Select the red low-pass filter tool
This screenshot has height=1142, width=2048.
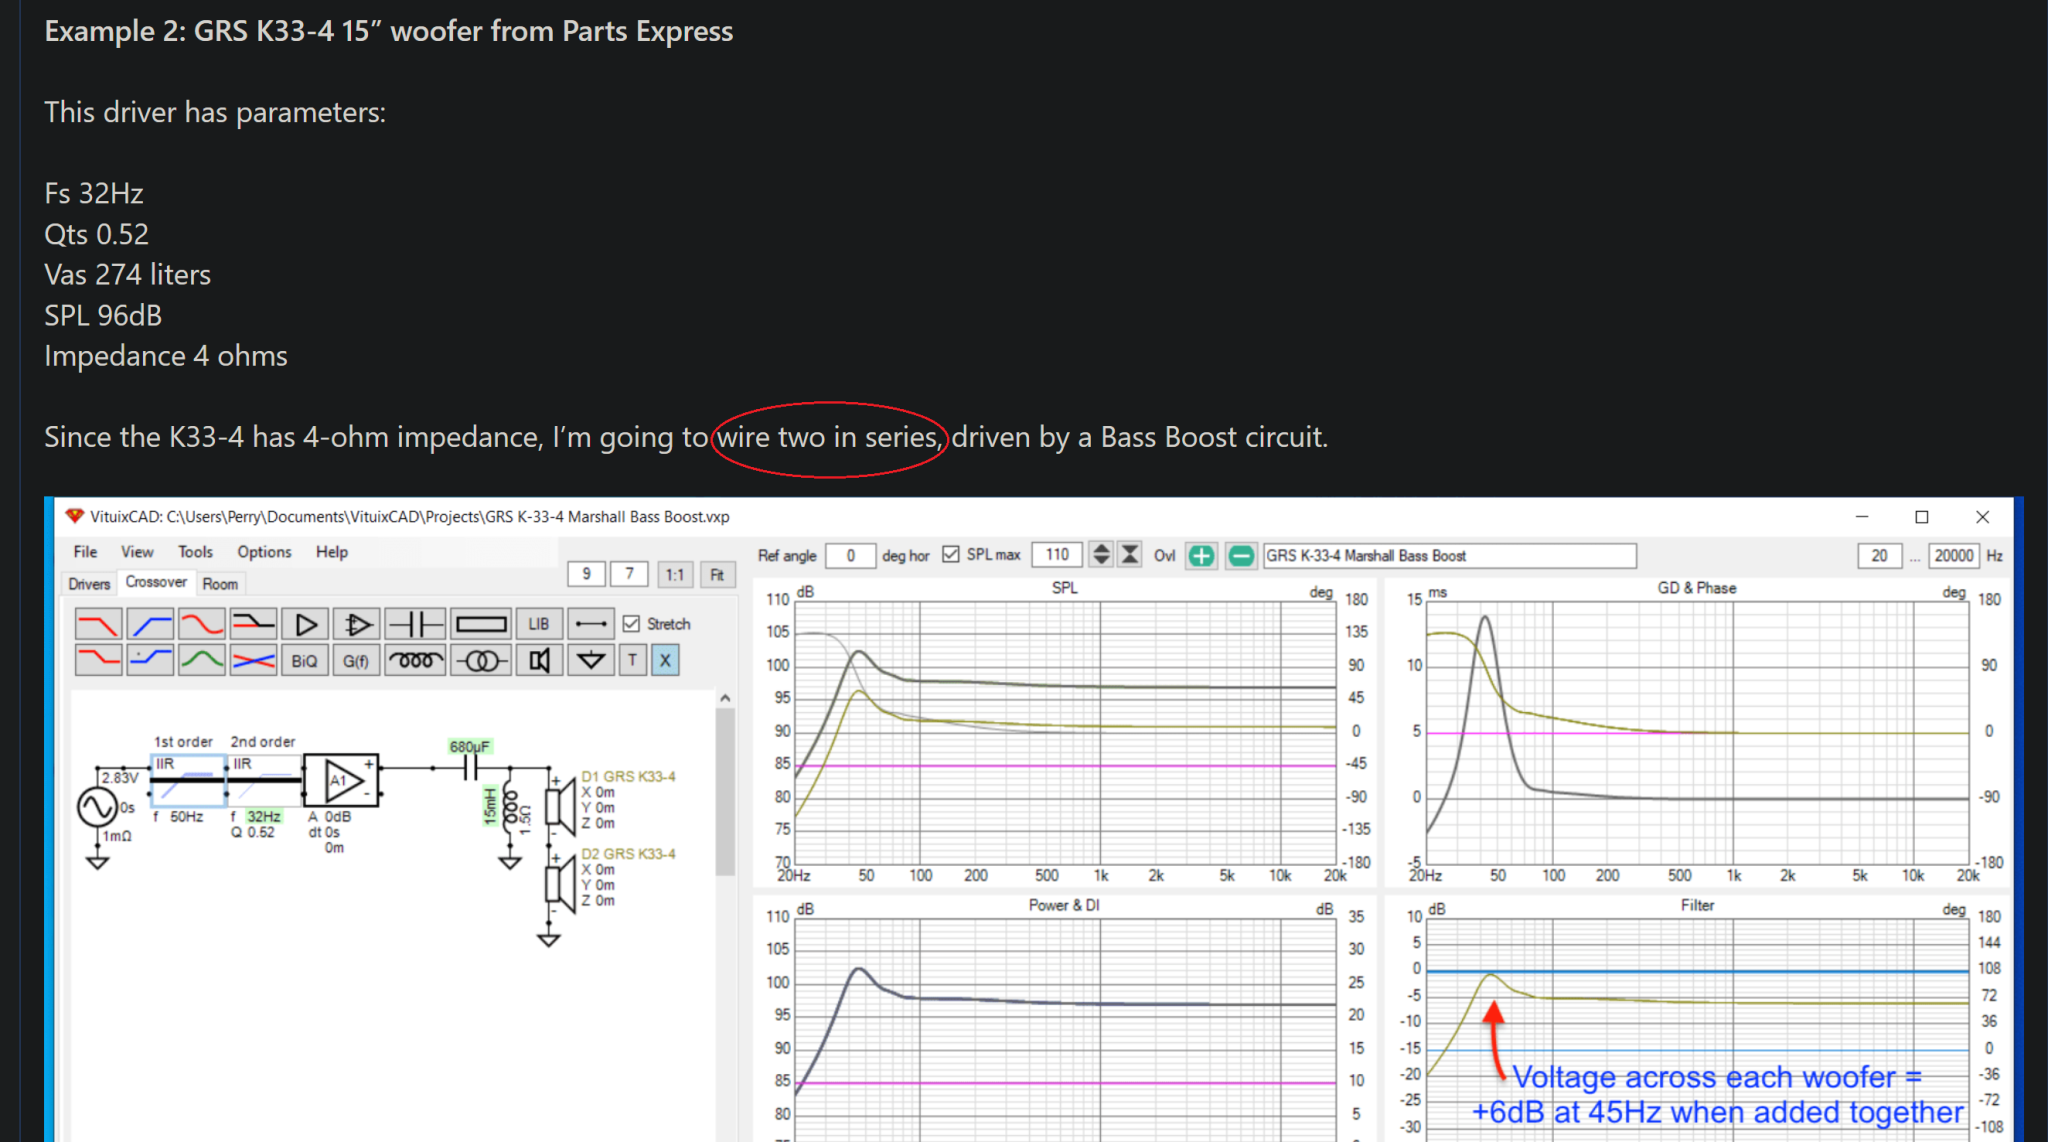pos(98,625)
